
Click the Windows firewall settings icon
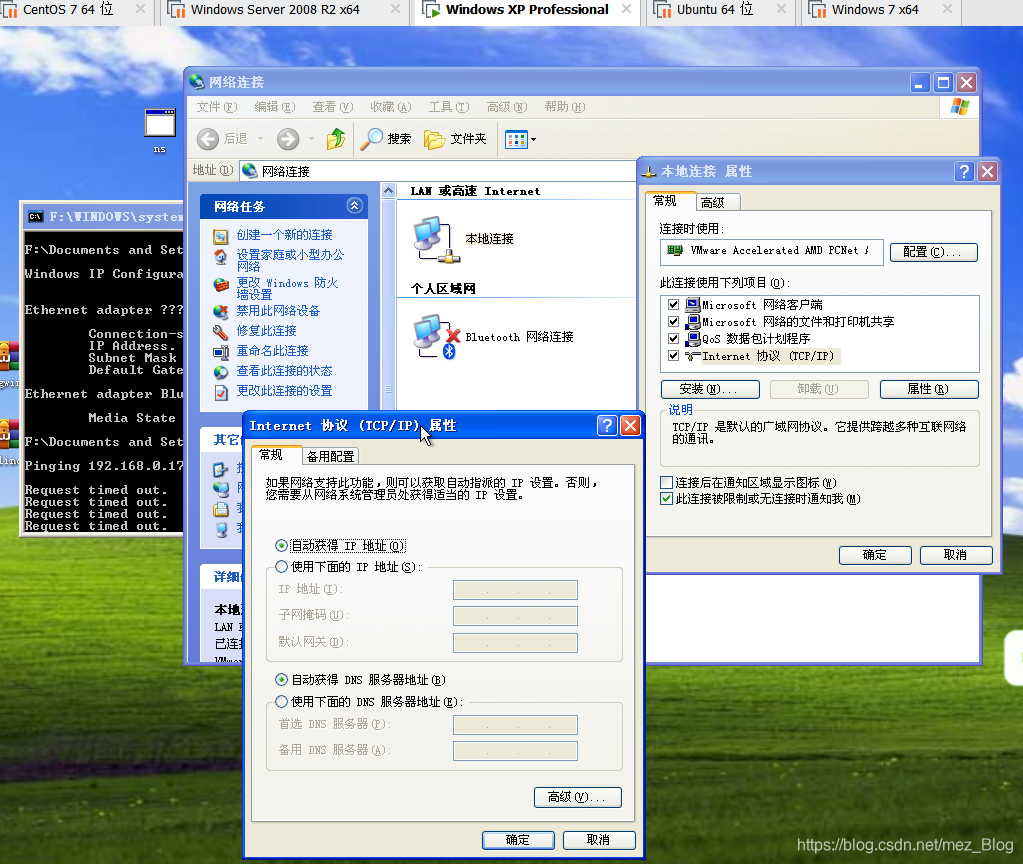click(x=221, y=285)
